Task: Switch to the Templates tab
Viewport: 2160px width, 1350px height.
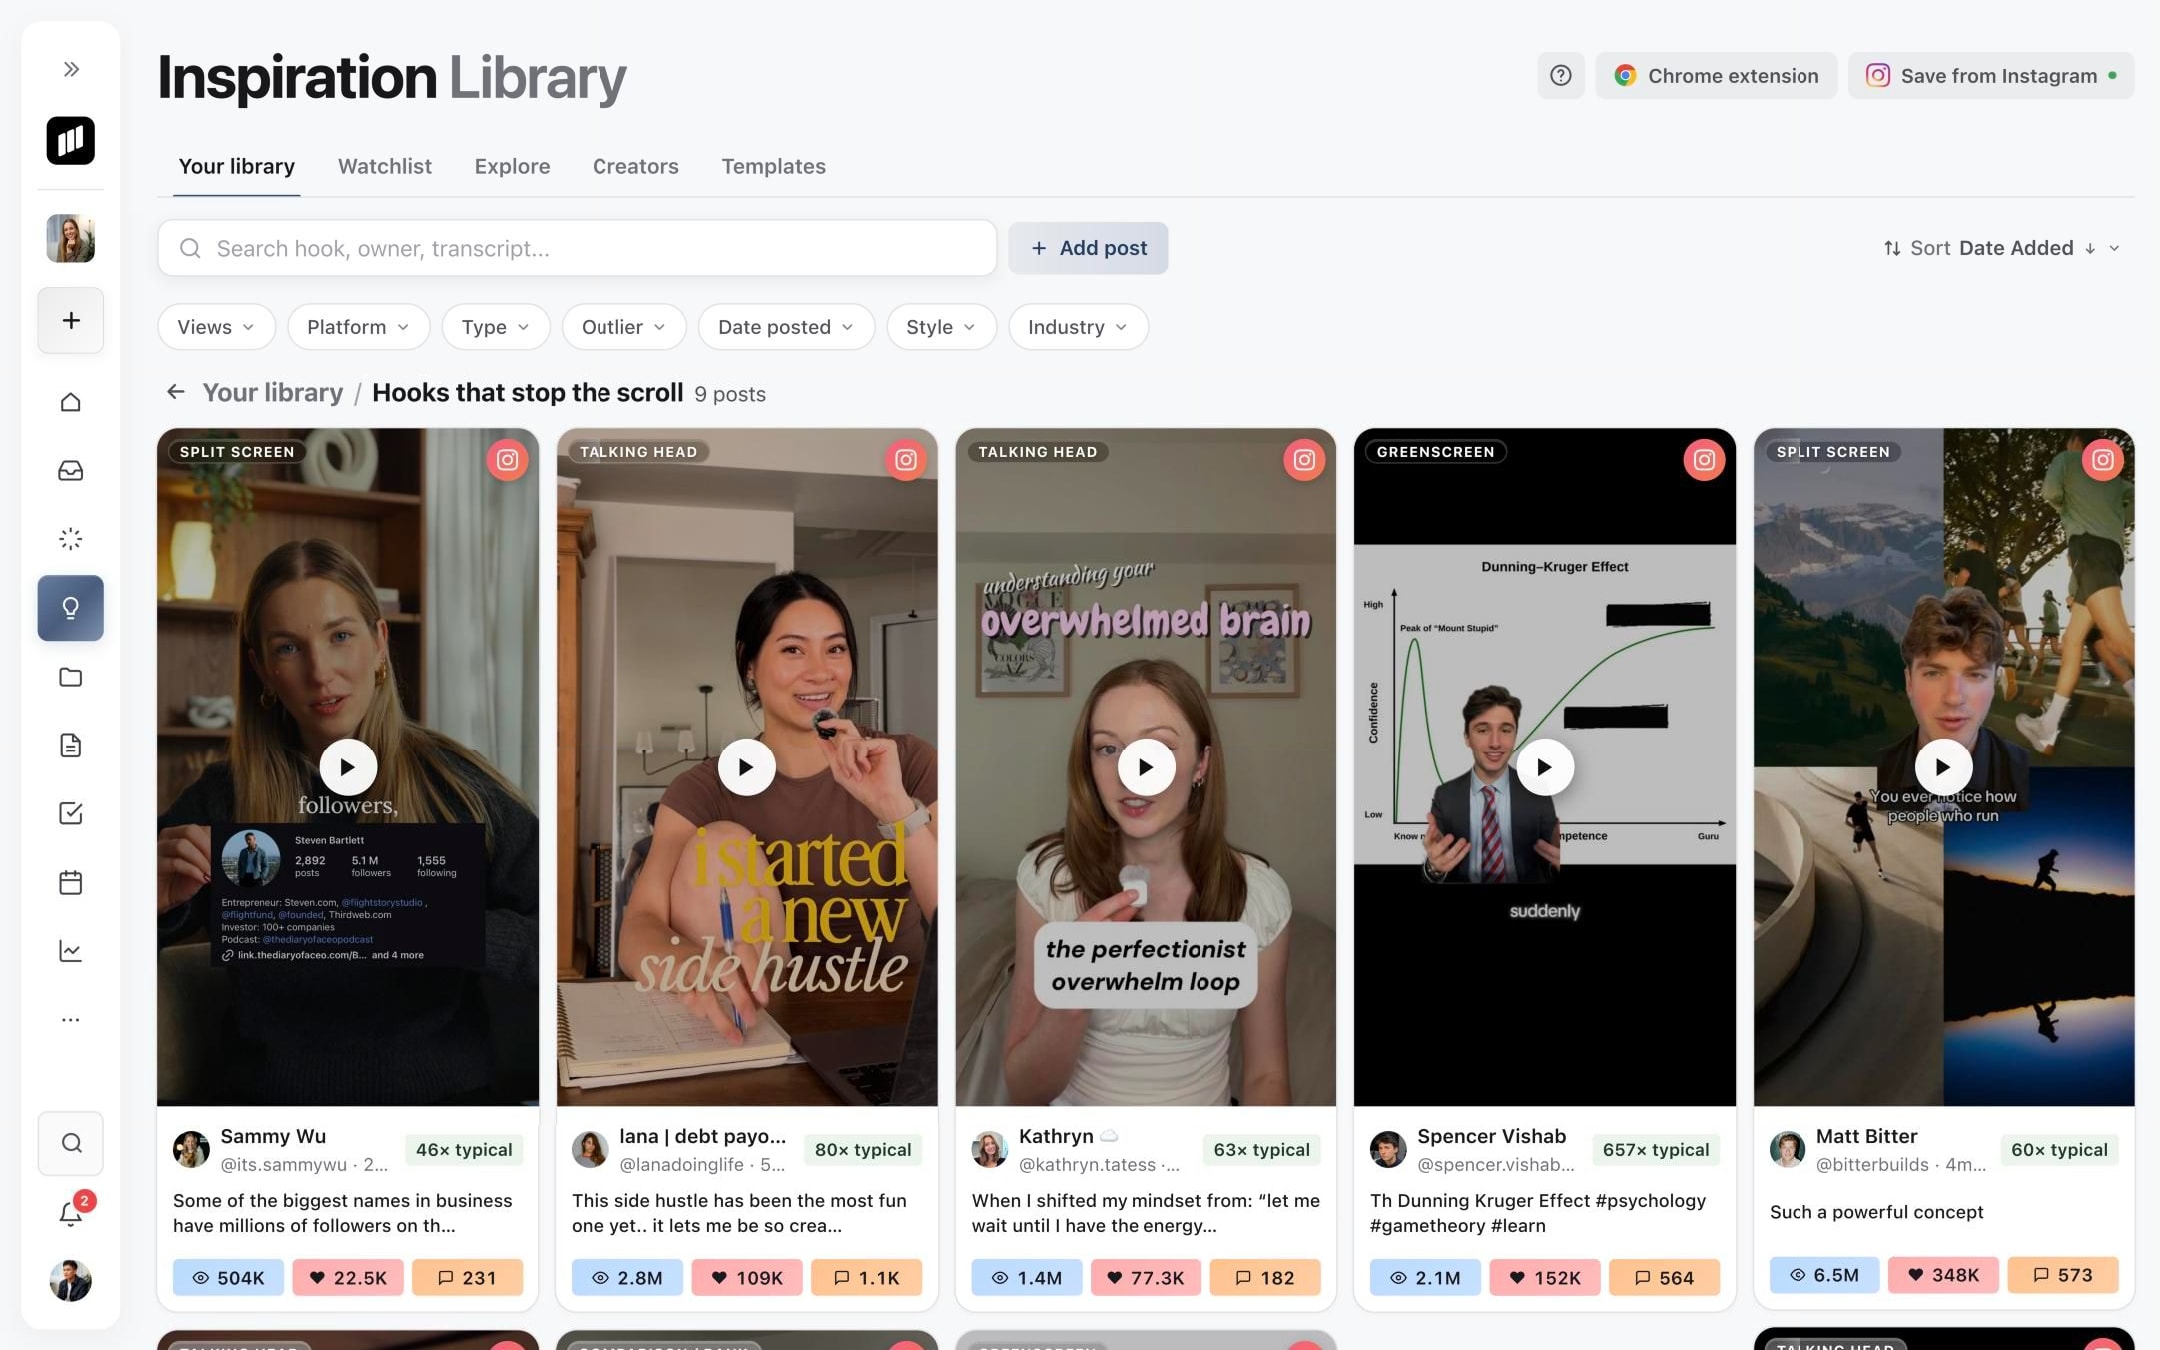Action: click(x=774, y=166)
